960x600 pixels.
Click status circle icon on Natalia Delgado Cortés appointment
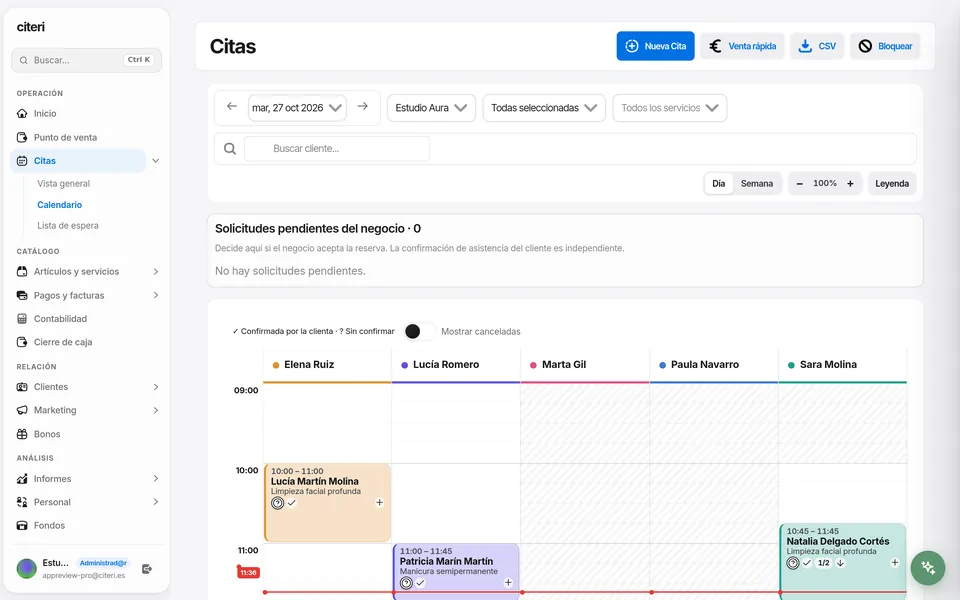(x=793, y=563)
